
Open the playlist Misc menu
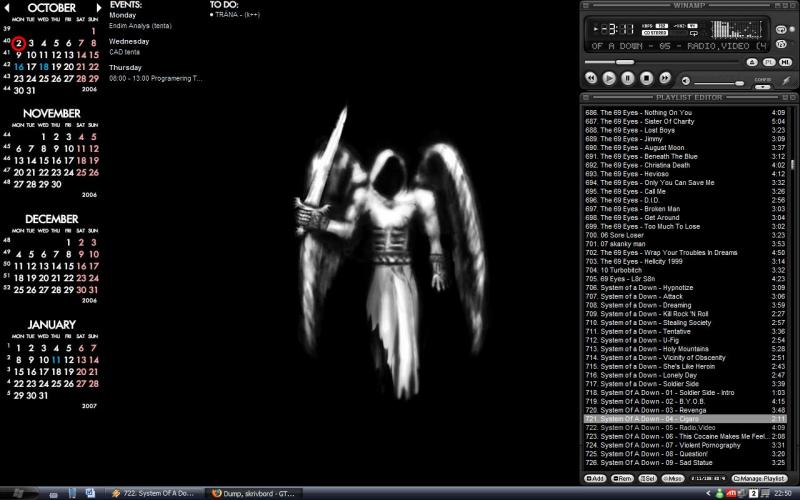673,479
